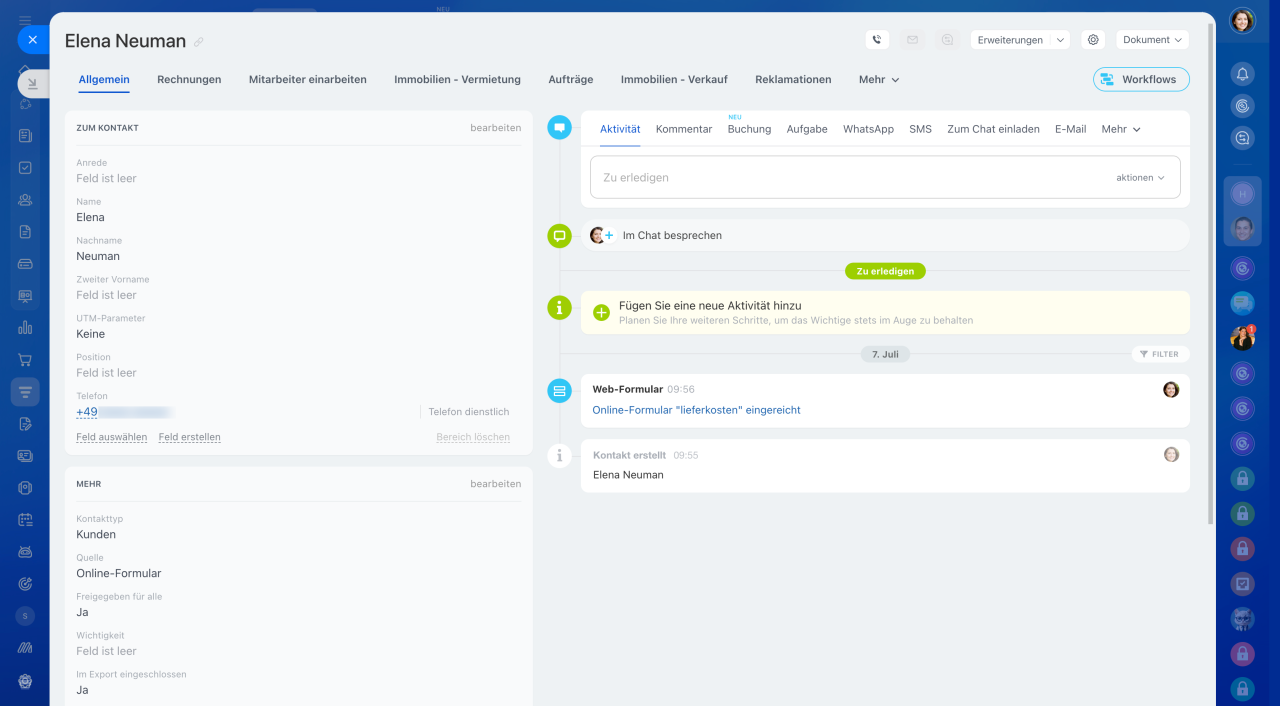Viewport: 1280px width, 706px height.
Task: Switch to the Kommentar activity tab
Action: [x=684, y=129]
